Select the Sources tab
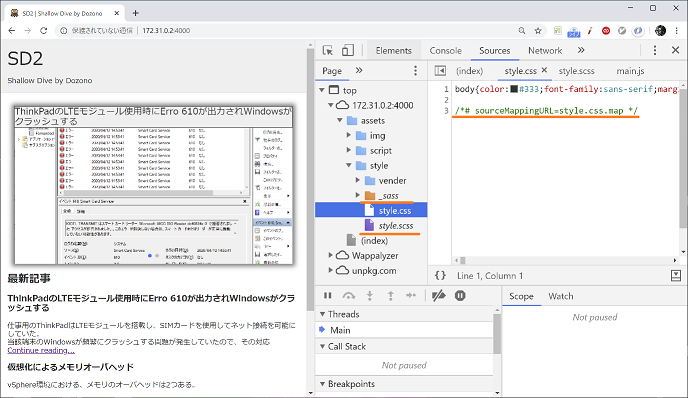This screenshot has height=398, width=688. (x=494, y=50)
